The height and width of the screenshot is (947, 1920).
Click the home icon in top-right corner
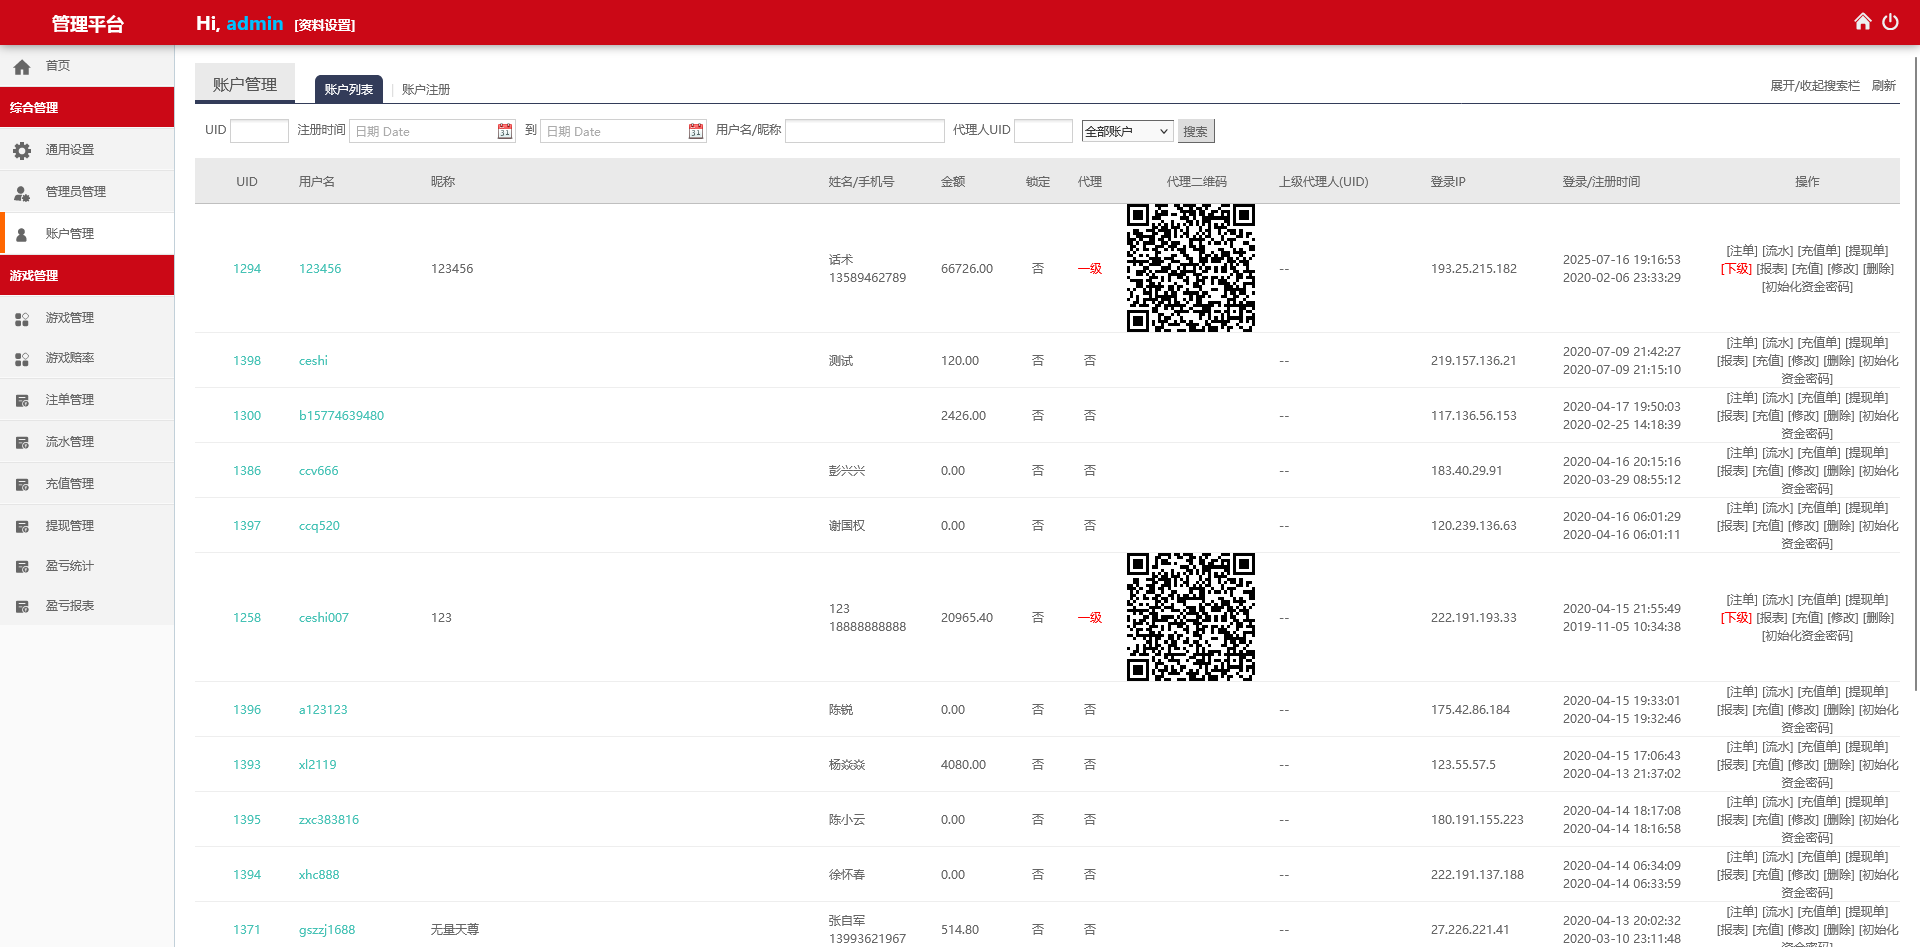pos(1862,20)
